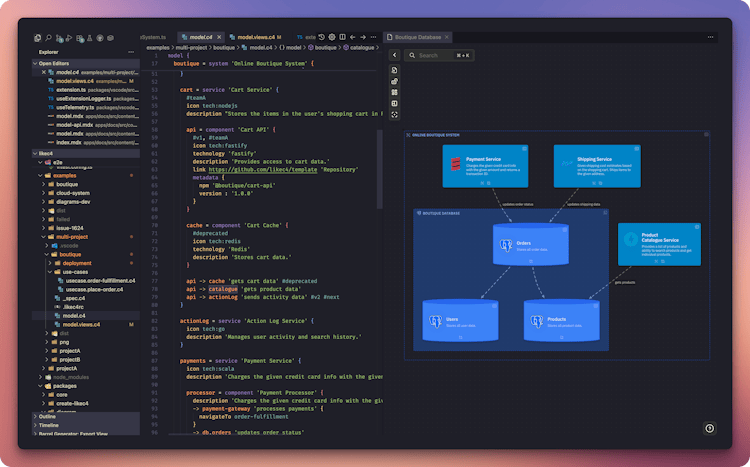
Task: Close model.c4 in Open Editors
Action: pos(44,72)
